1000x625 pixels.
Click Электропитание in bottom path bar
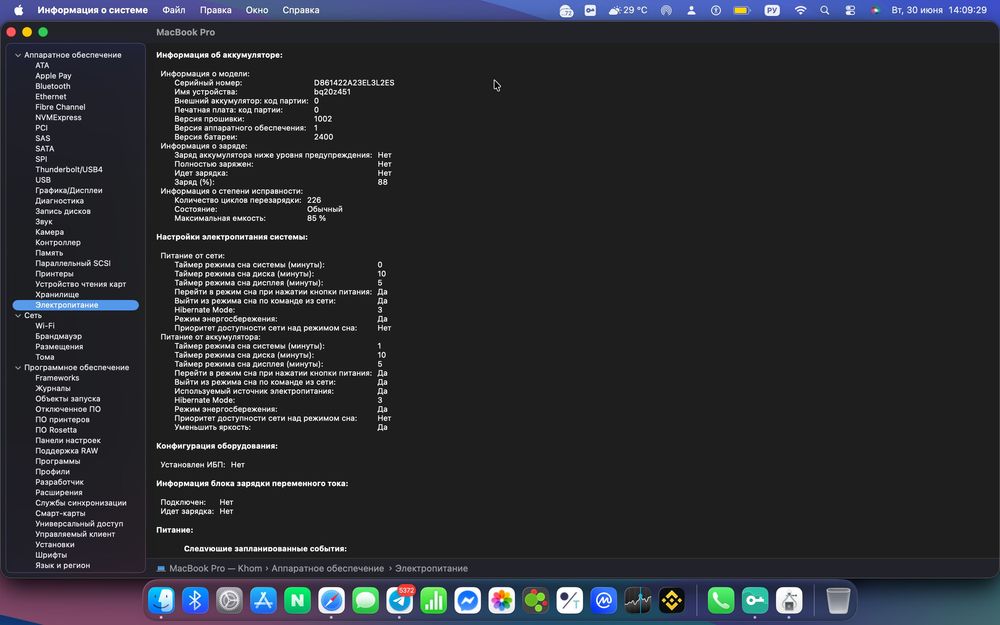pos(431,568)
